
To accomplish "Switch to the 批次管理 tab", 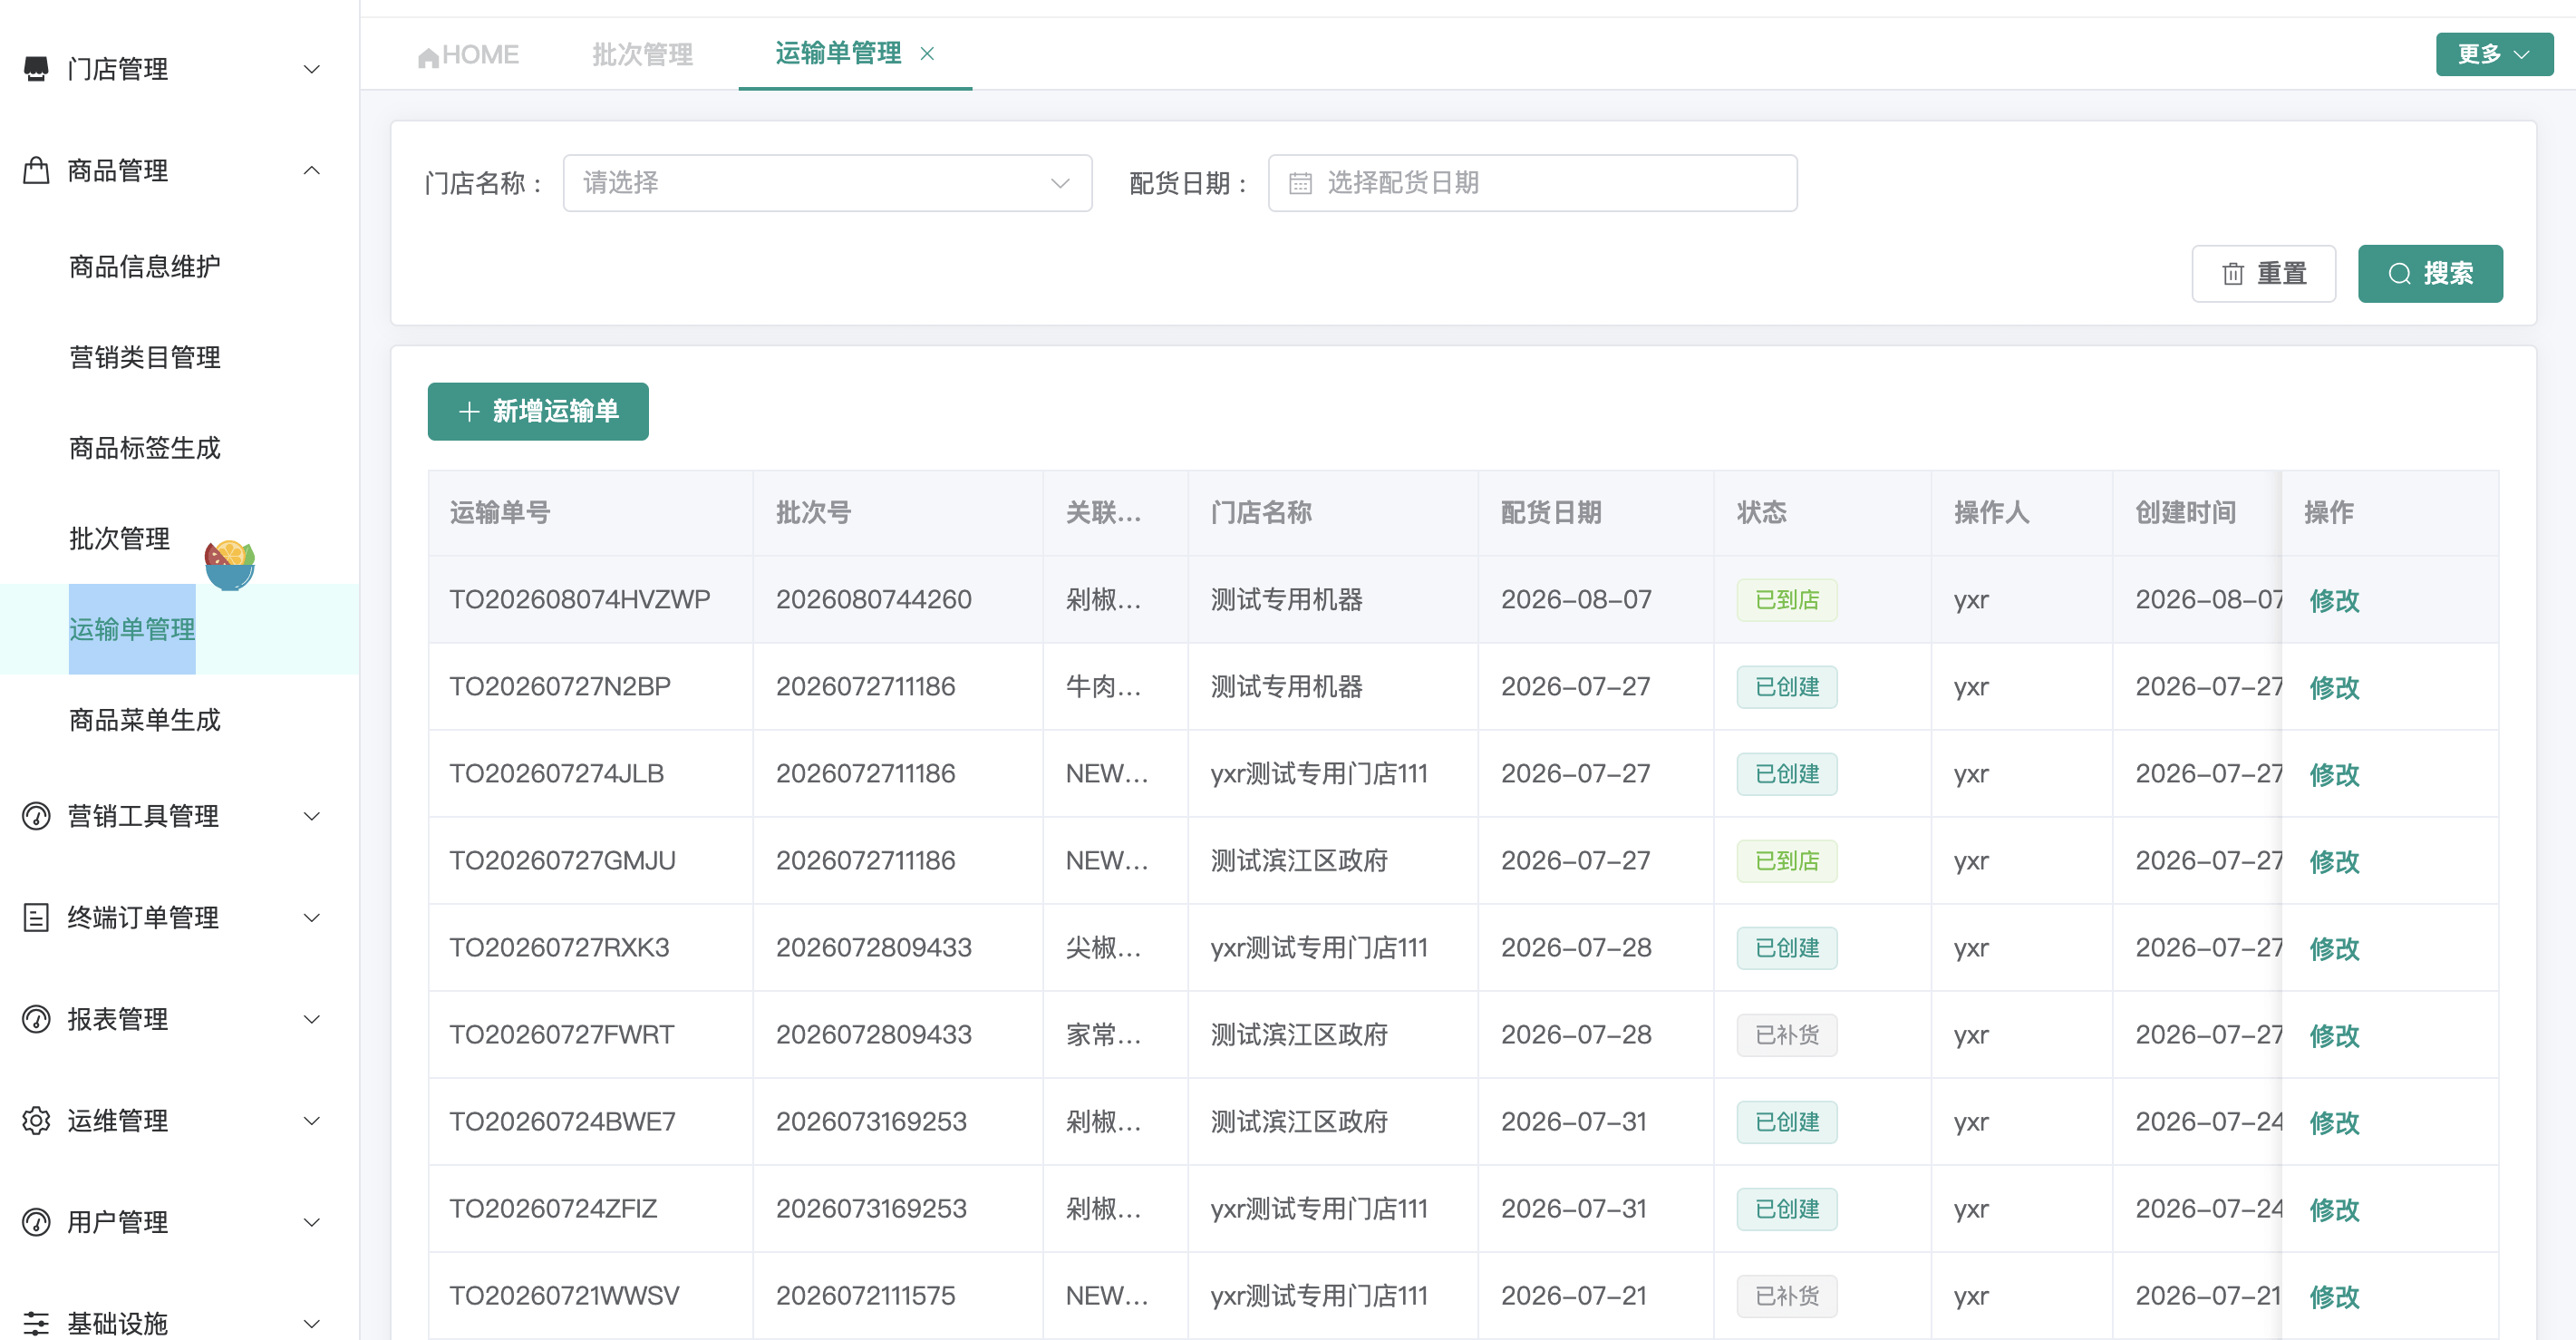I will click(x=642, y=55).
